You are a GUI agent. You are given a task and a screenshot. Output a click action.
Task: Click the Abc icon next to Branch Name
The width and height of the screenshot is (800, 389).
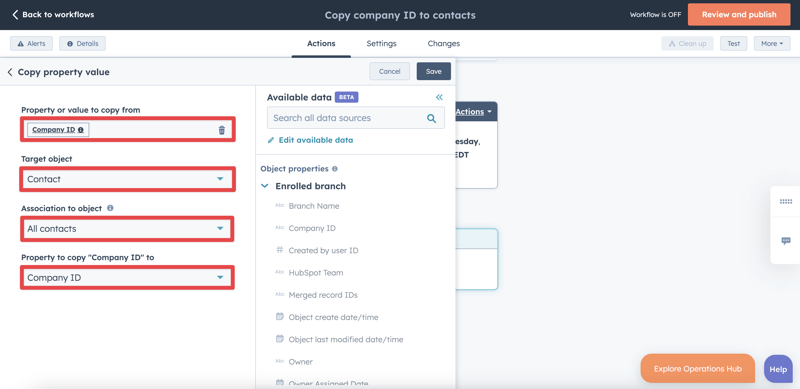(280, 206)
